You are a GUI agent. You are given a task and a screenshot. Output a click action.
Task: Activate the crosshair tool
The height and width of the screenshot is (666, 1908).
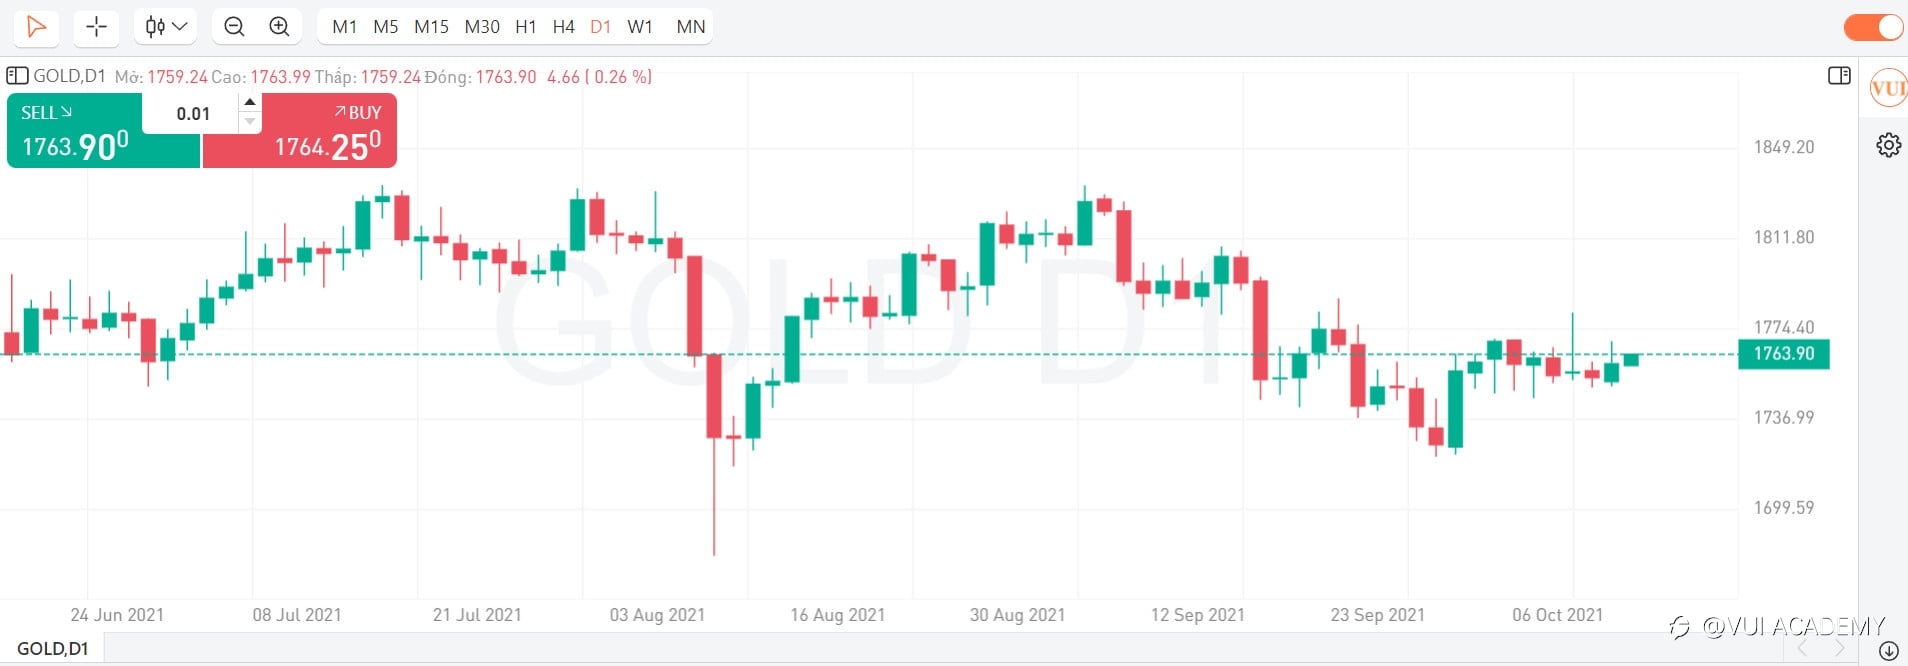pyautogui.click(x=96, y=27)
